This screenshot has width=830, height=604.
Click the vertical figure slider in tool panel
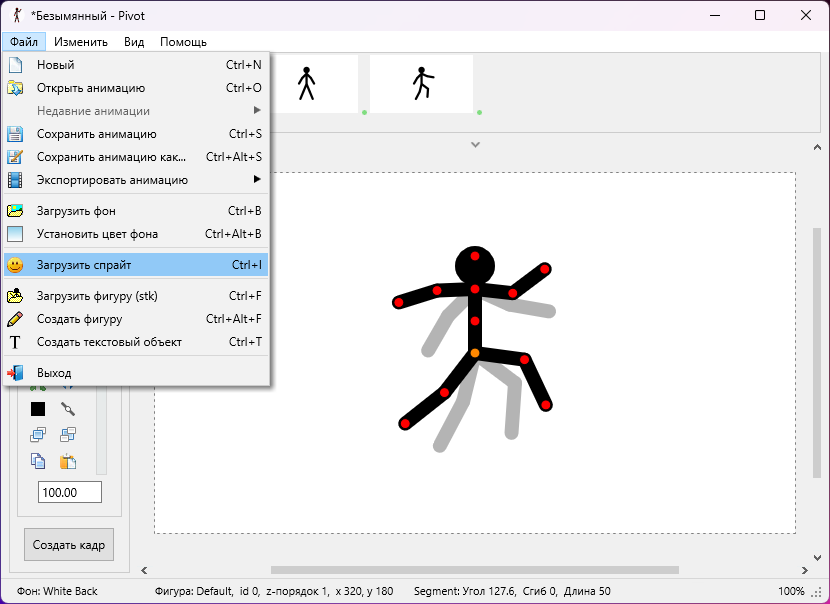tap(101, 430)
